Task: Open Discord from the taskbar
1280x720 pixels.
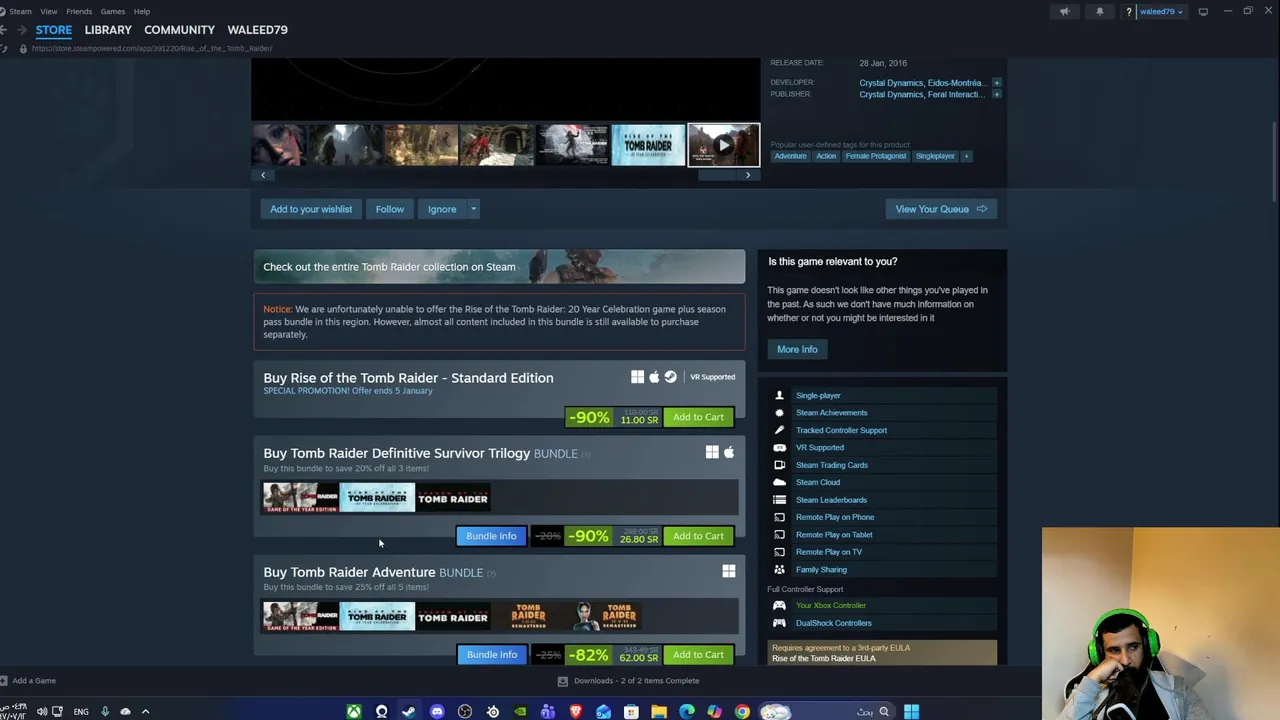Action: 437,712
